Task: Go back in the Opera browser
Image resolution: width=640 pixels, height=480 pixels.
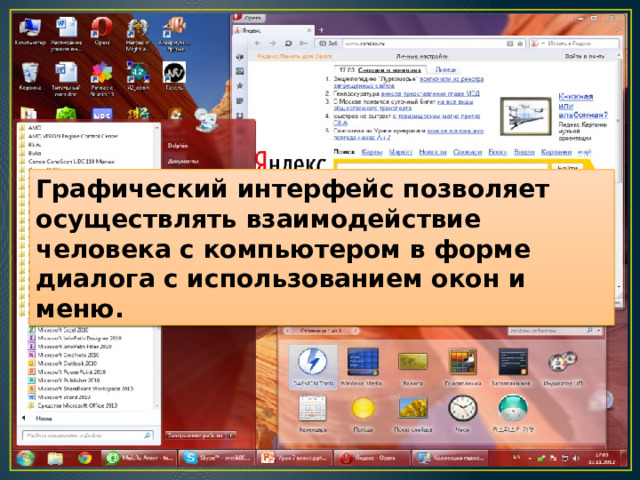Action: [x=258, y=43]
